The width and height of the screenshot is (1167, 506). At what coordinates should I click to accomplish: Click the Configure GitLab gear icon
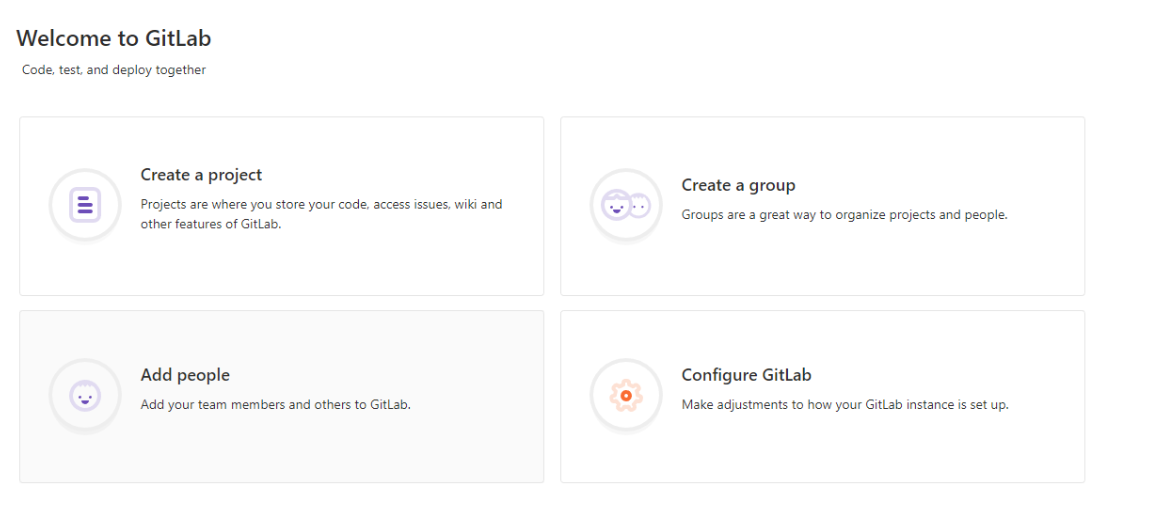(626, 396)
